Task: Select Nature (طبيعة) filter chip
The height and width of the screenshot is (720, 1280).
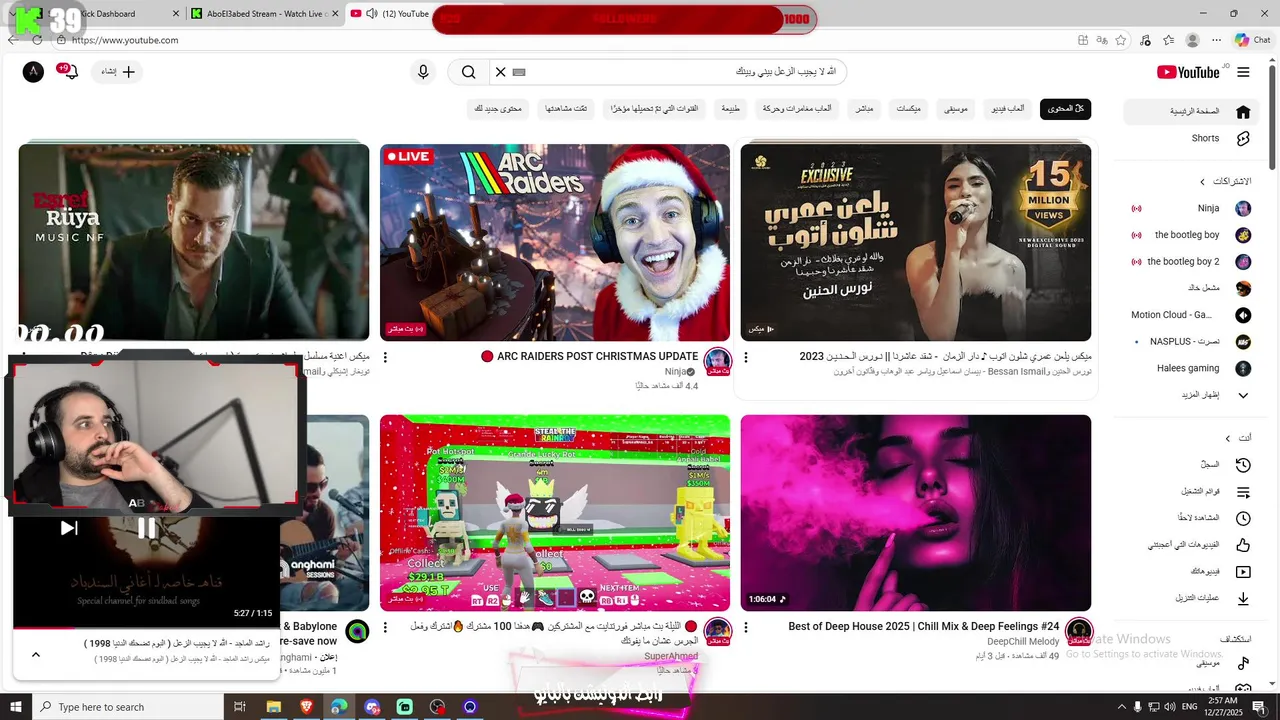Action: [731, 108]
